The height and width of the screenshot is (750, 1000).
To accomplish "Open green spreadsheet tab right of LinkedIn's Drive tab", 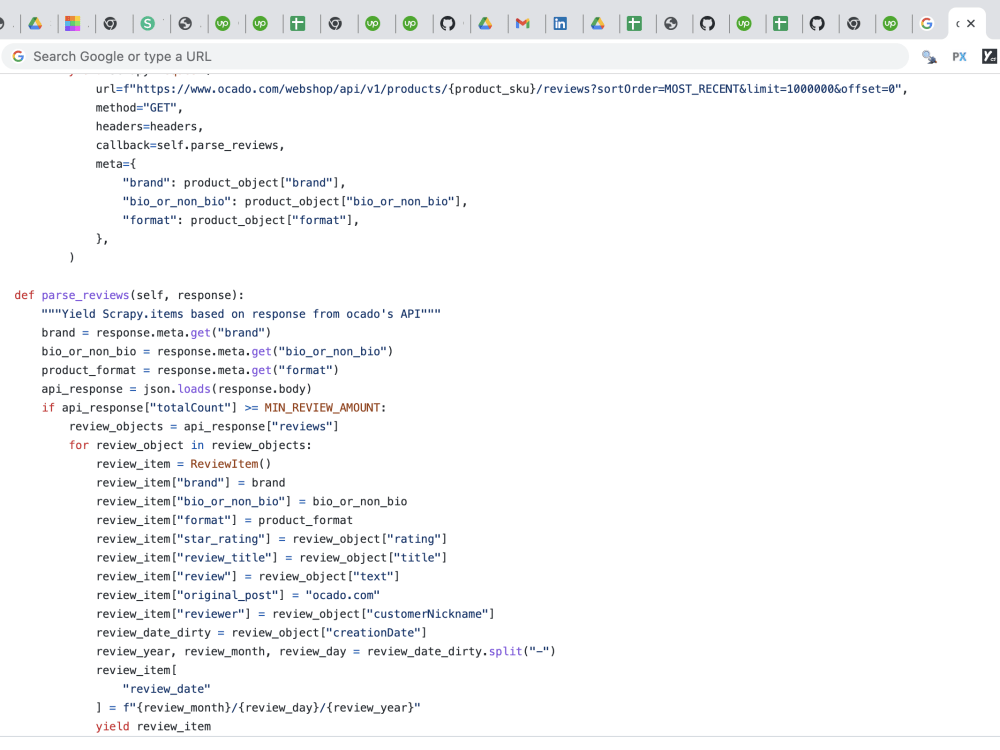I will [x=634, y=24].
